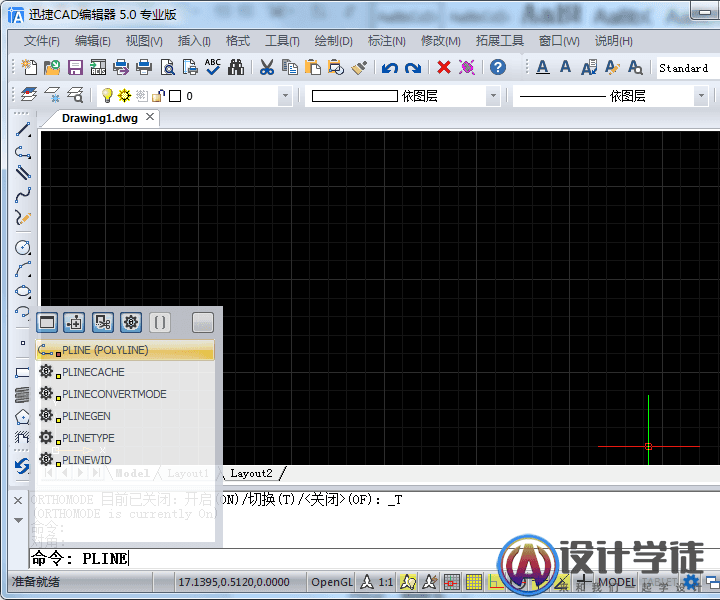Select the Rectangle tool in the left toolbar
The image size is (720, 600).
pos(21,372)
